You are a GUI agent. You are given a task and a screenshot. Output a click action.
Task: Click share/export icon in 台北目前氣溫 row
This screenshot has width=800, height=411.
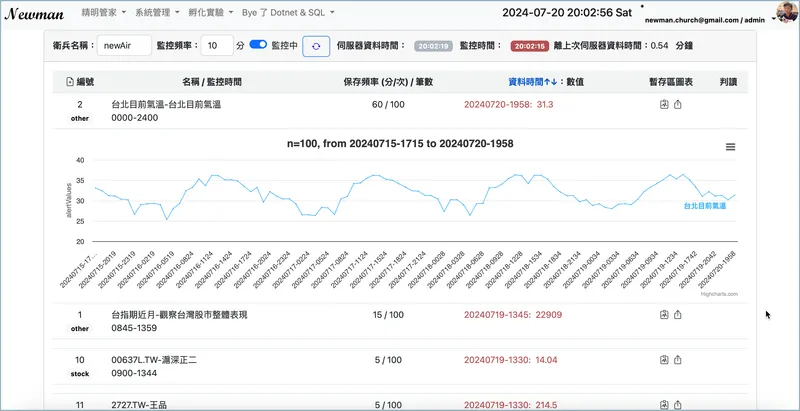(678, 105)
